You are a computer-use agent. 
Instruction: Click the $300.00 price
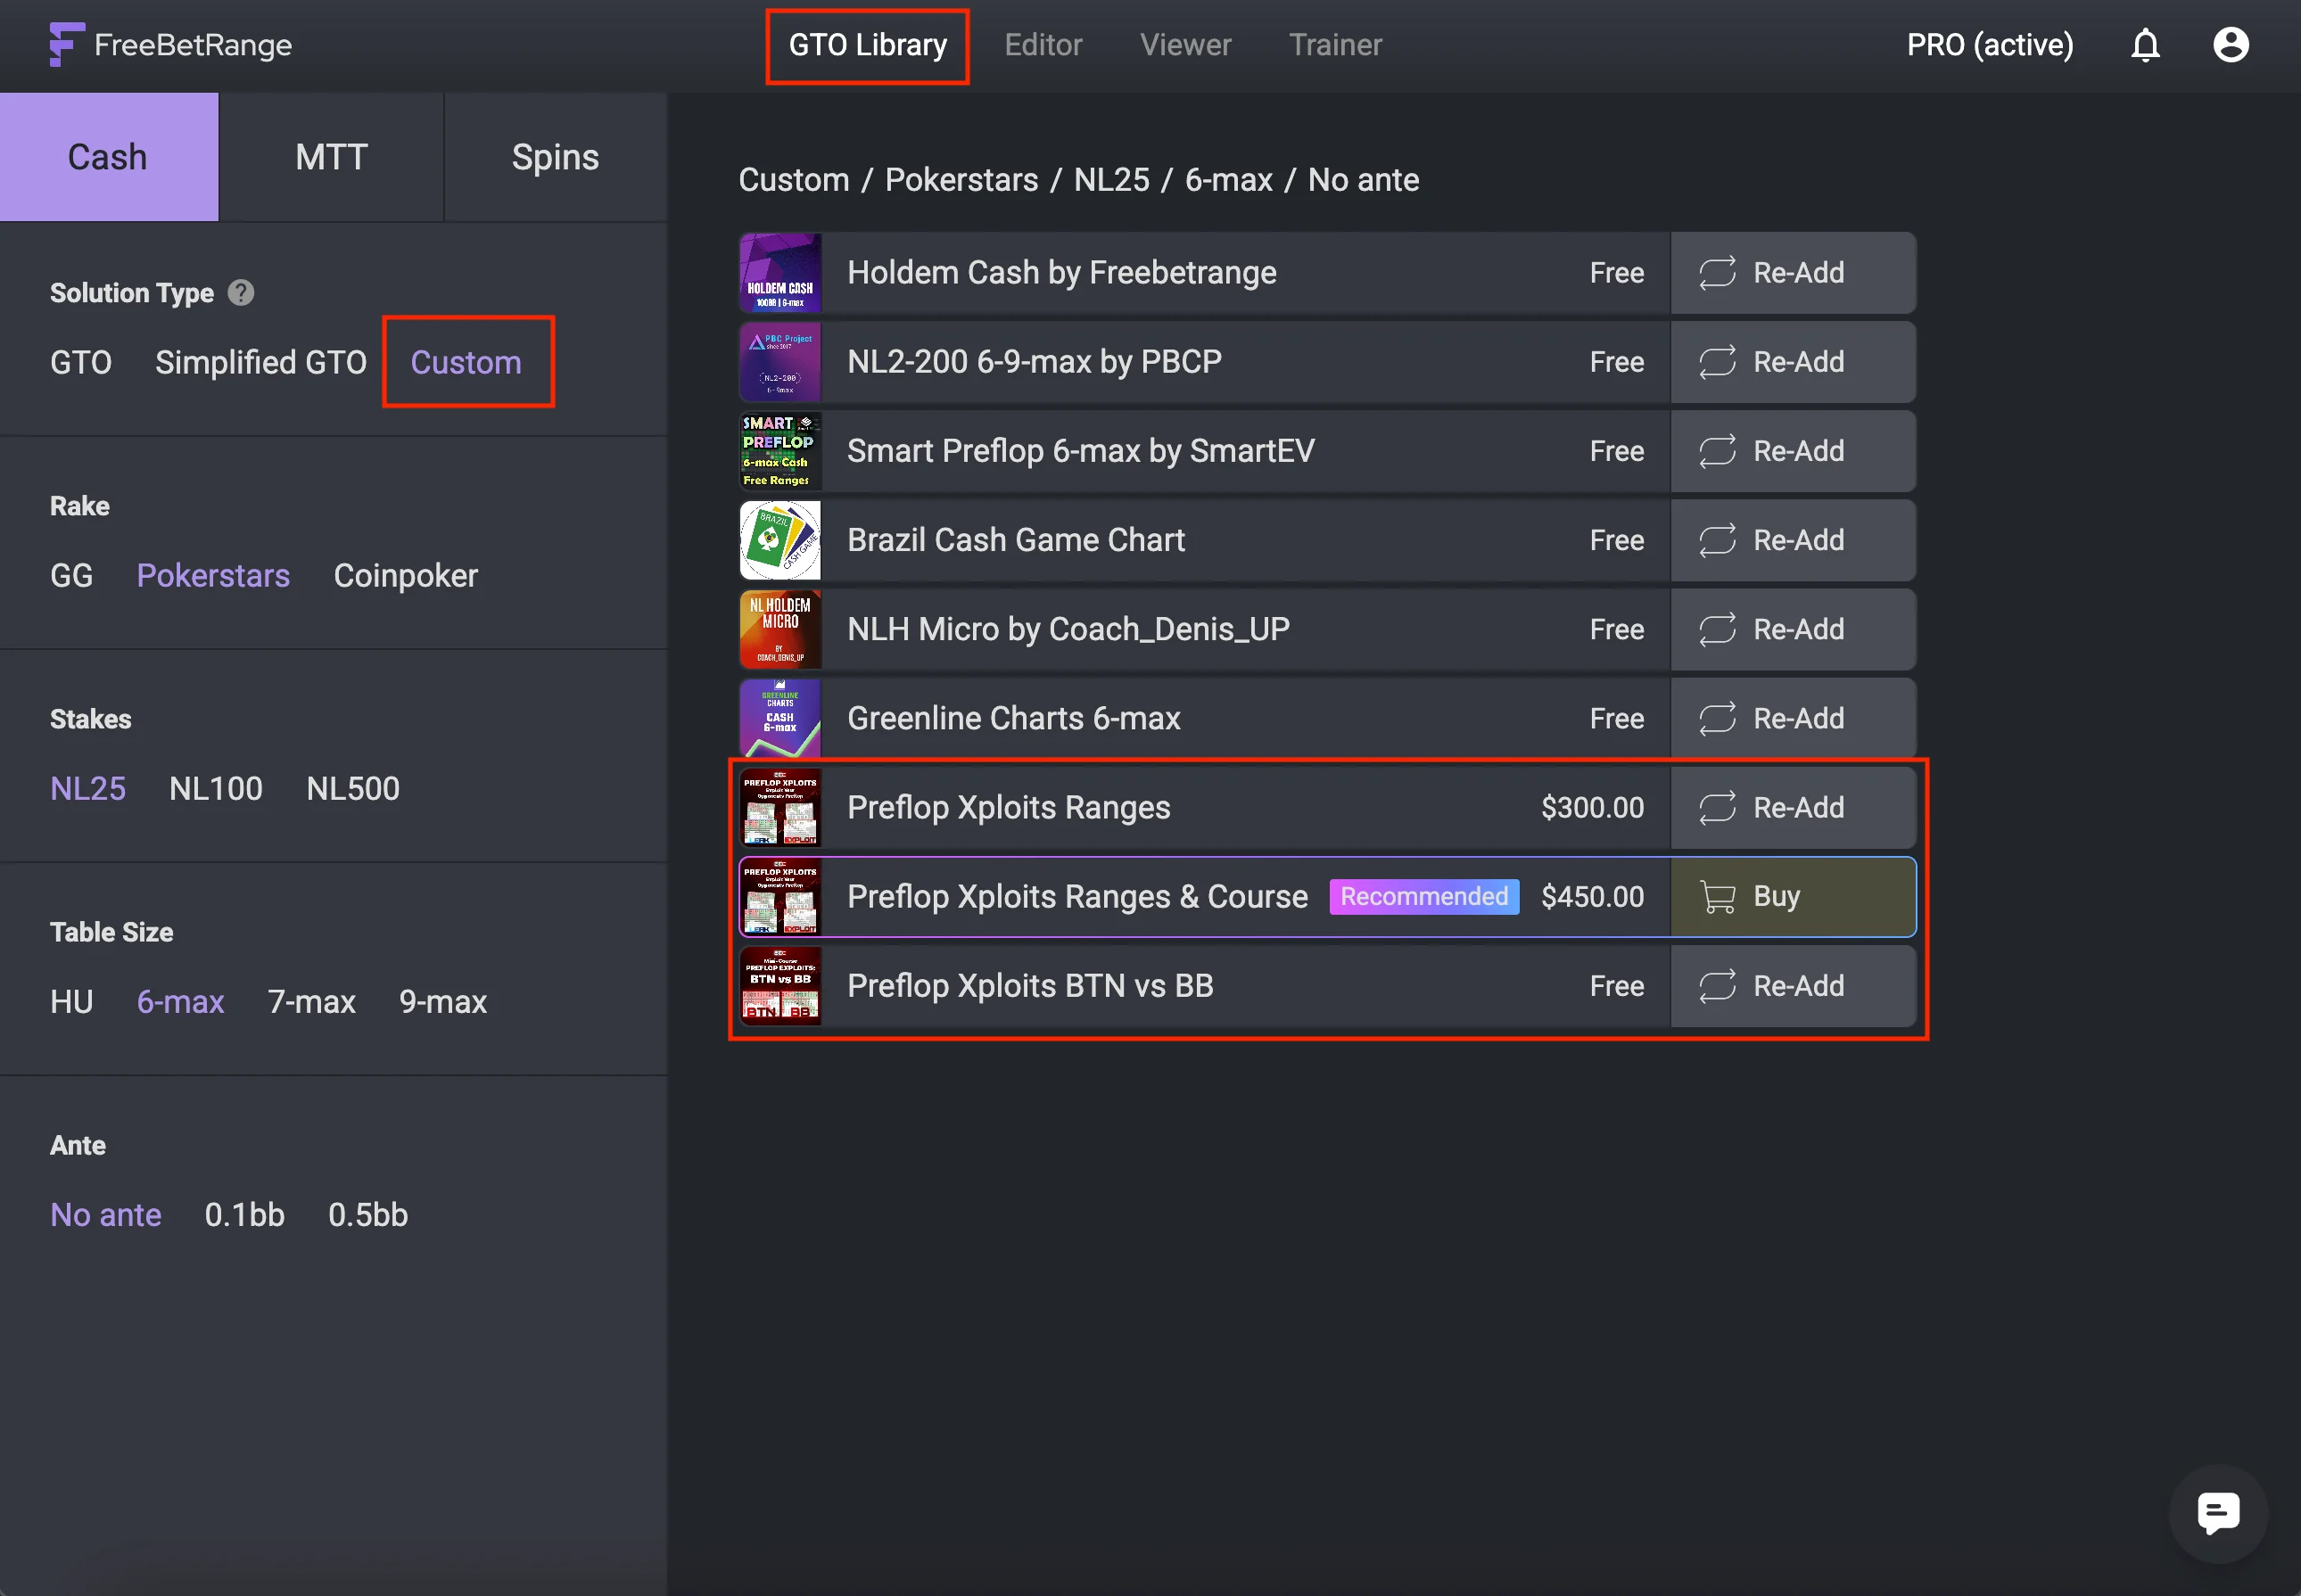(1592, 807)
